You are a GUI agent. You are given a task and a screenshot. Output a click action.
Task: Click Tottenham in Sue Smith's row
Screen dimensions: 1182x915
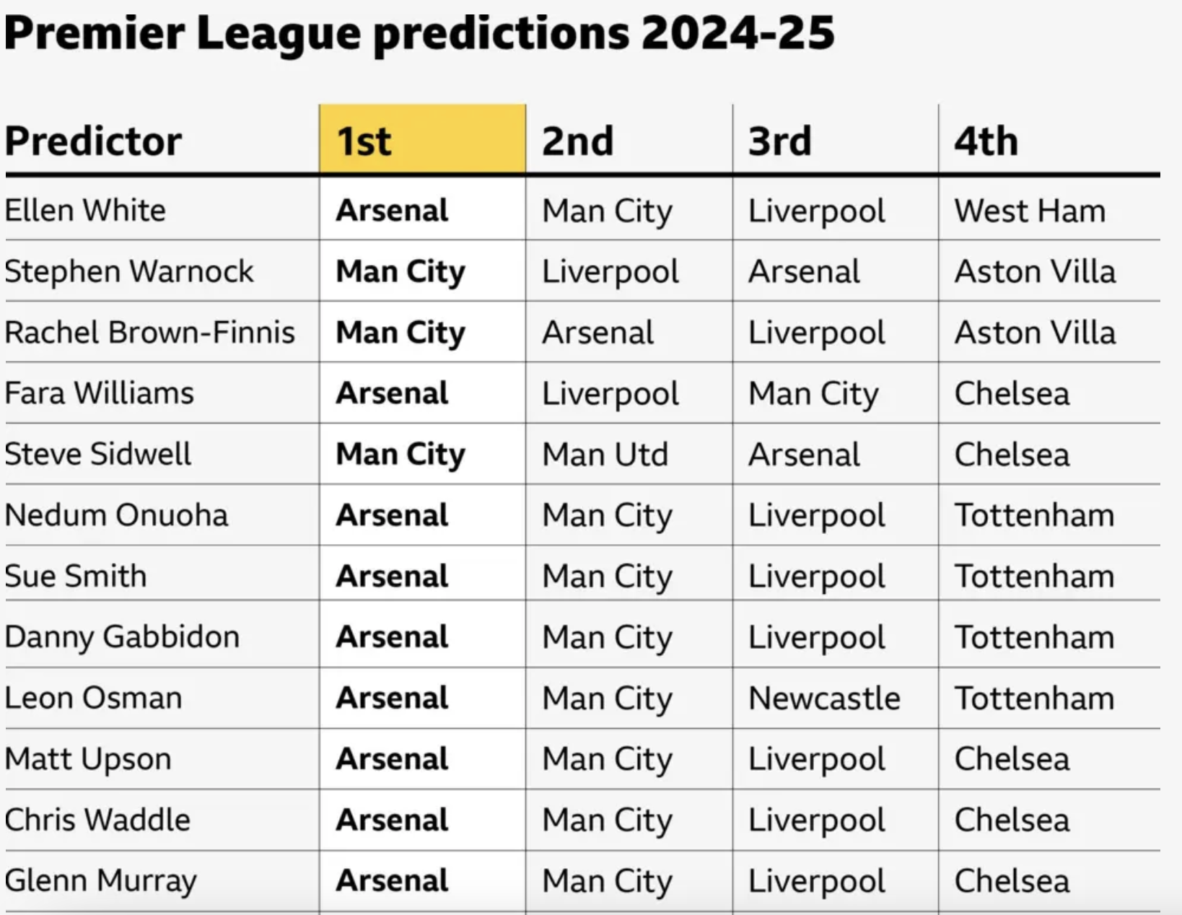[1034, 577]
